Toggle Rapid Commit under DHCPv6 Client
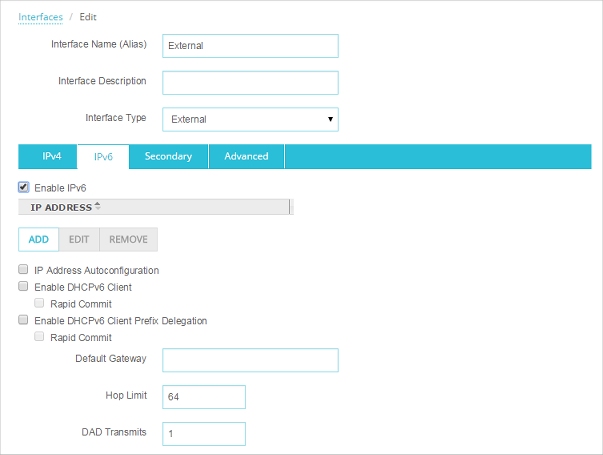 [40, 303]
